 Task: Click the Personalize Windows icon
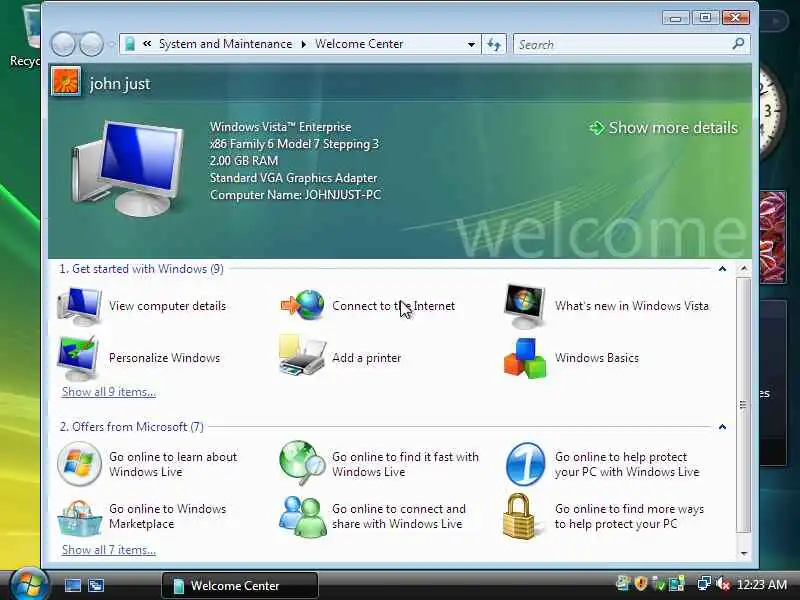tap(78, 358)
